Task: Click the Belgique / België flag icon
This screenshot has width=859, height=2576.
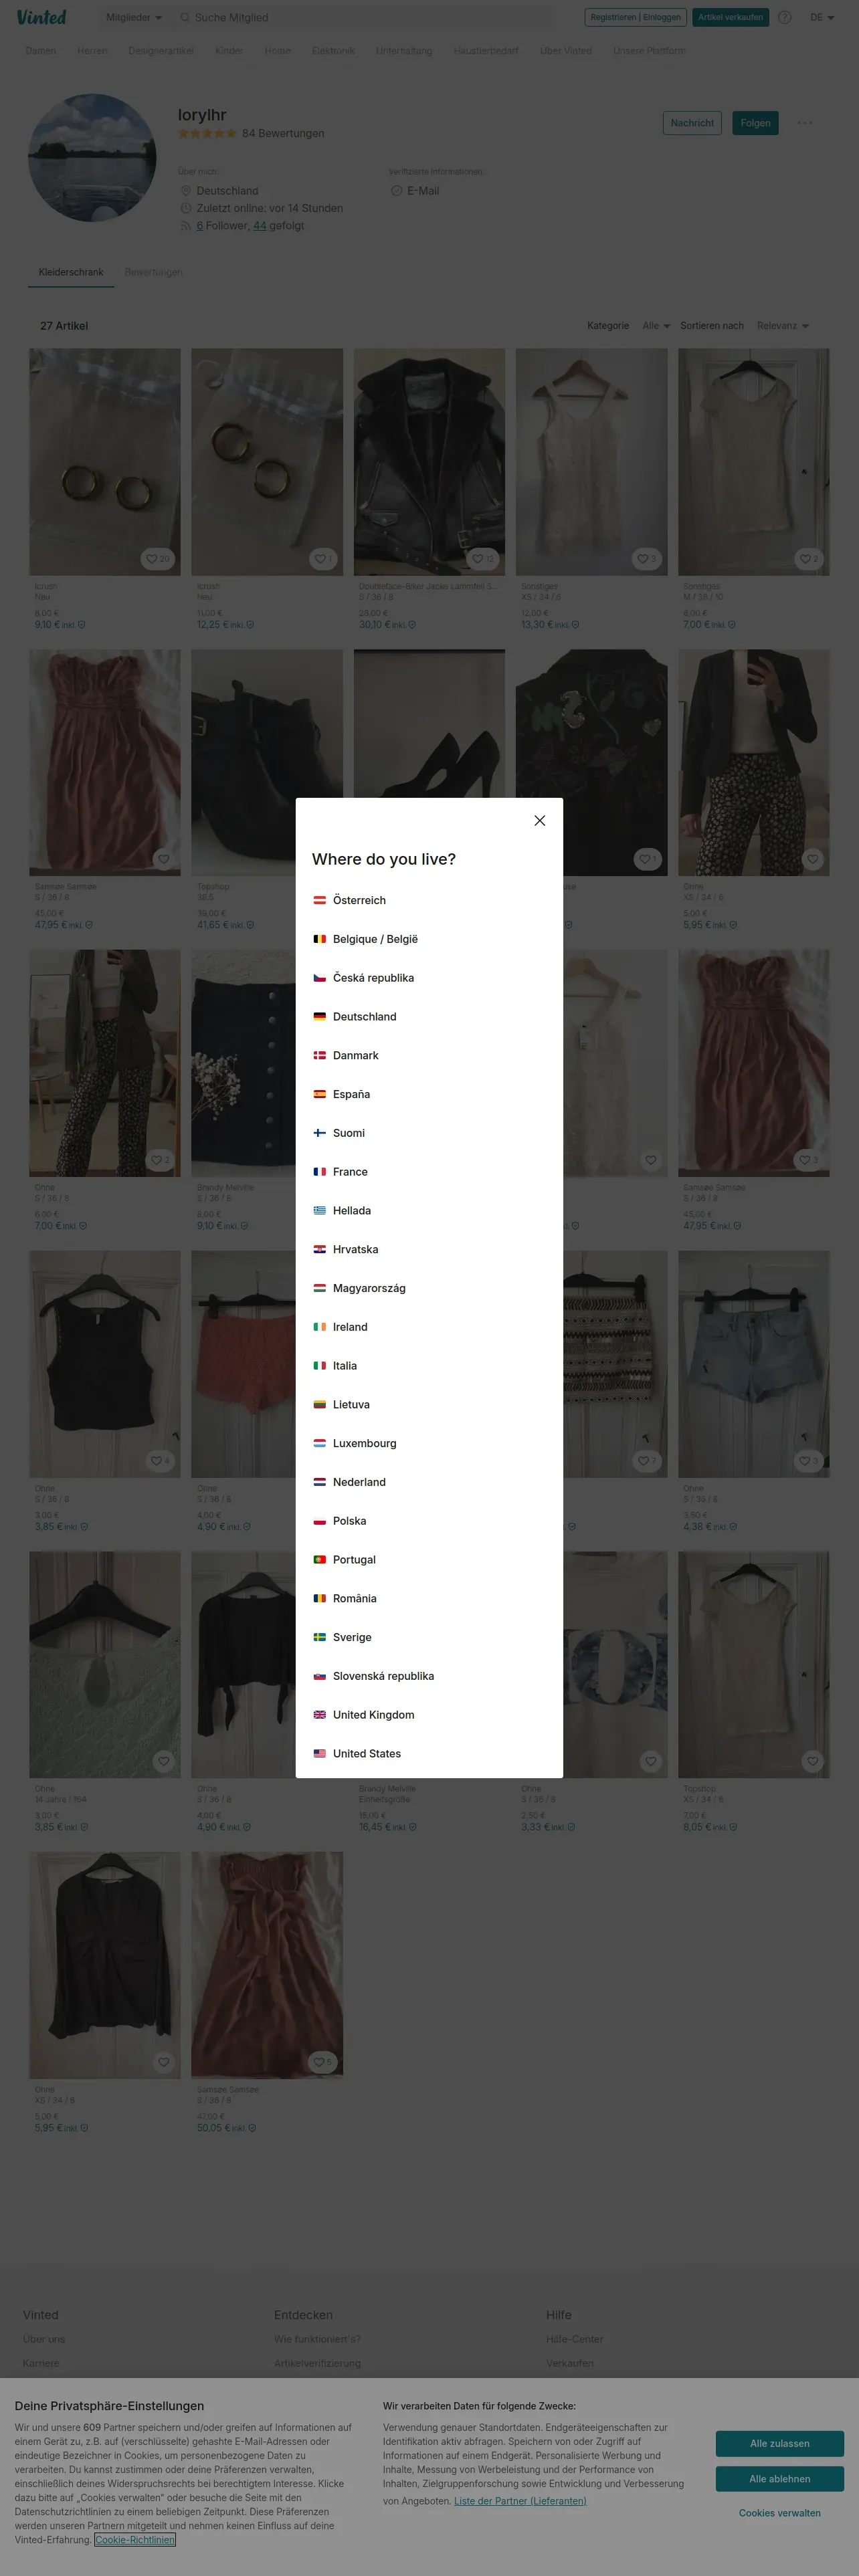Action: pyautogui.click(x=320, y=939)
